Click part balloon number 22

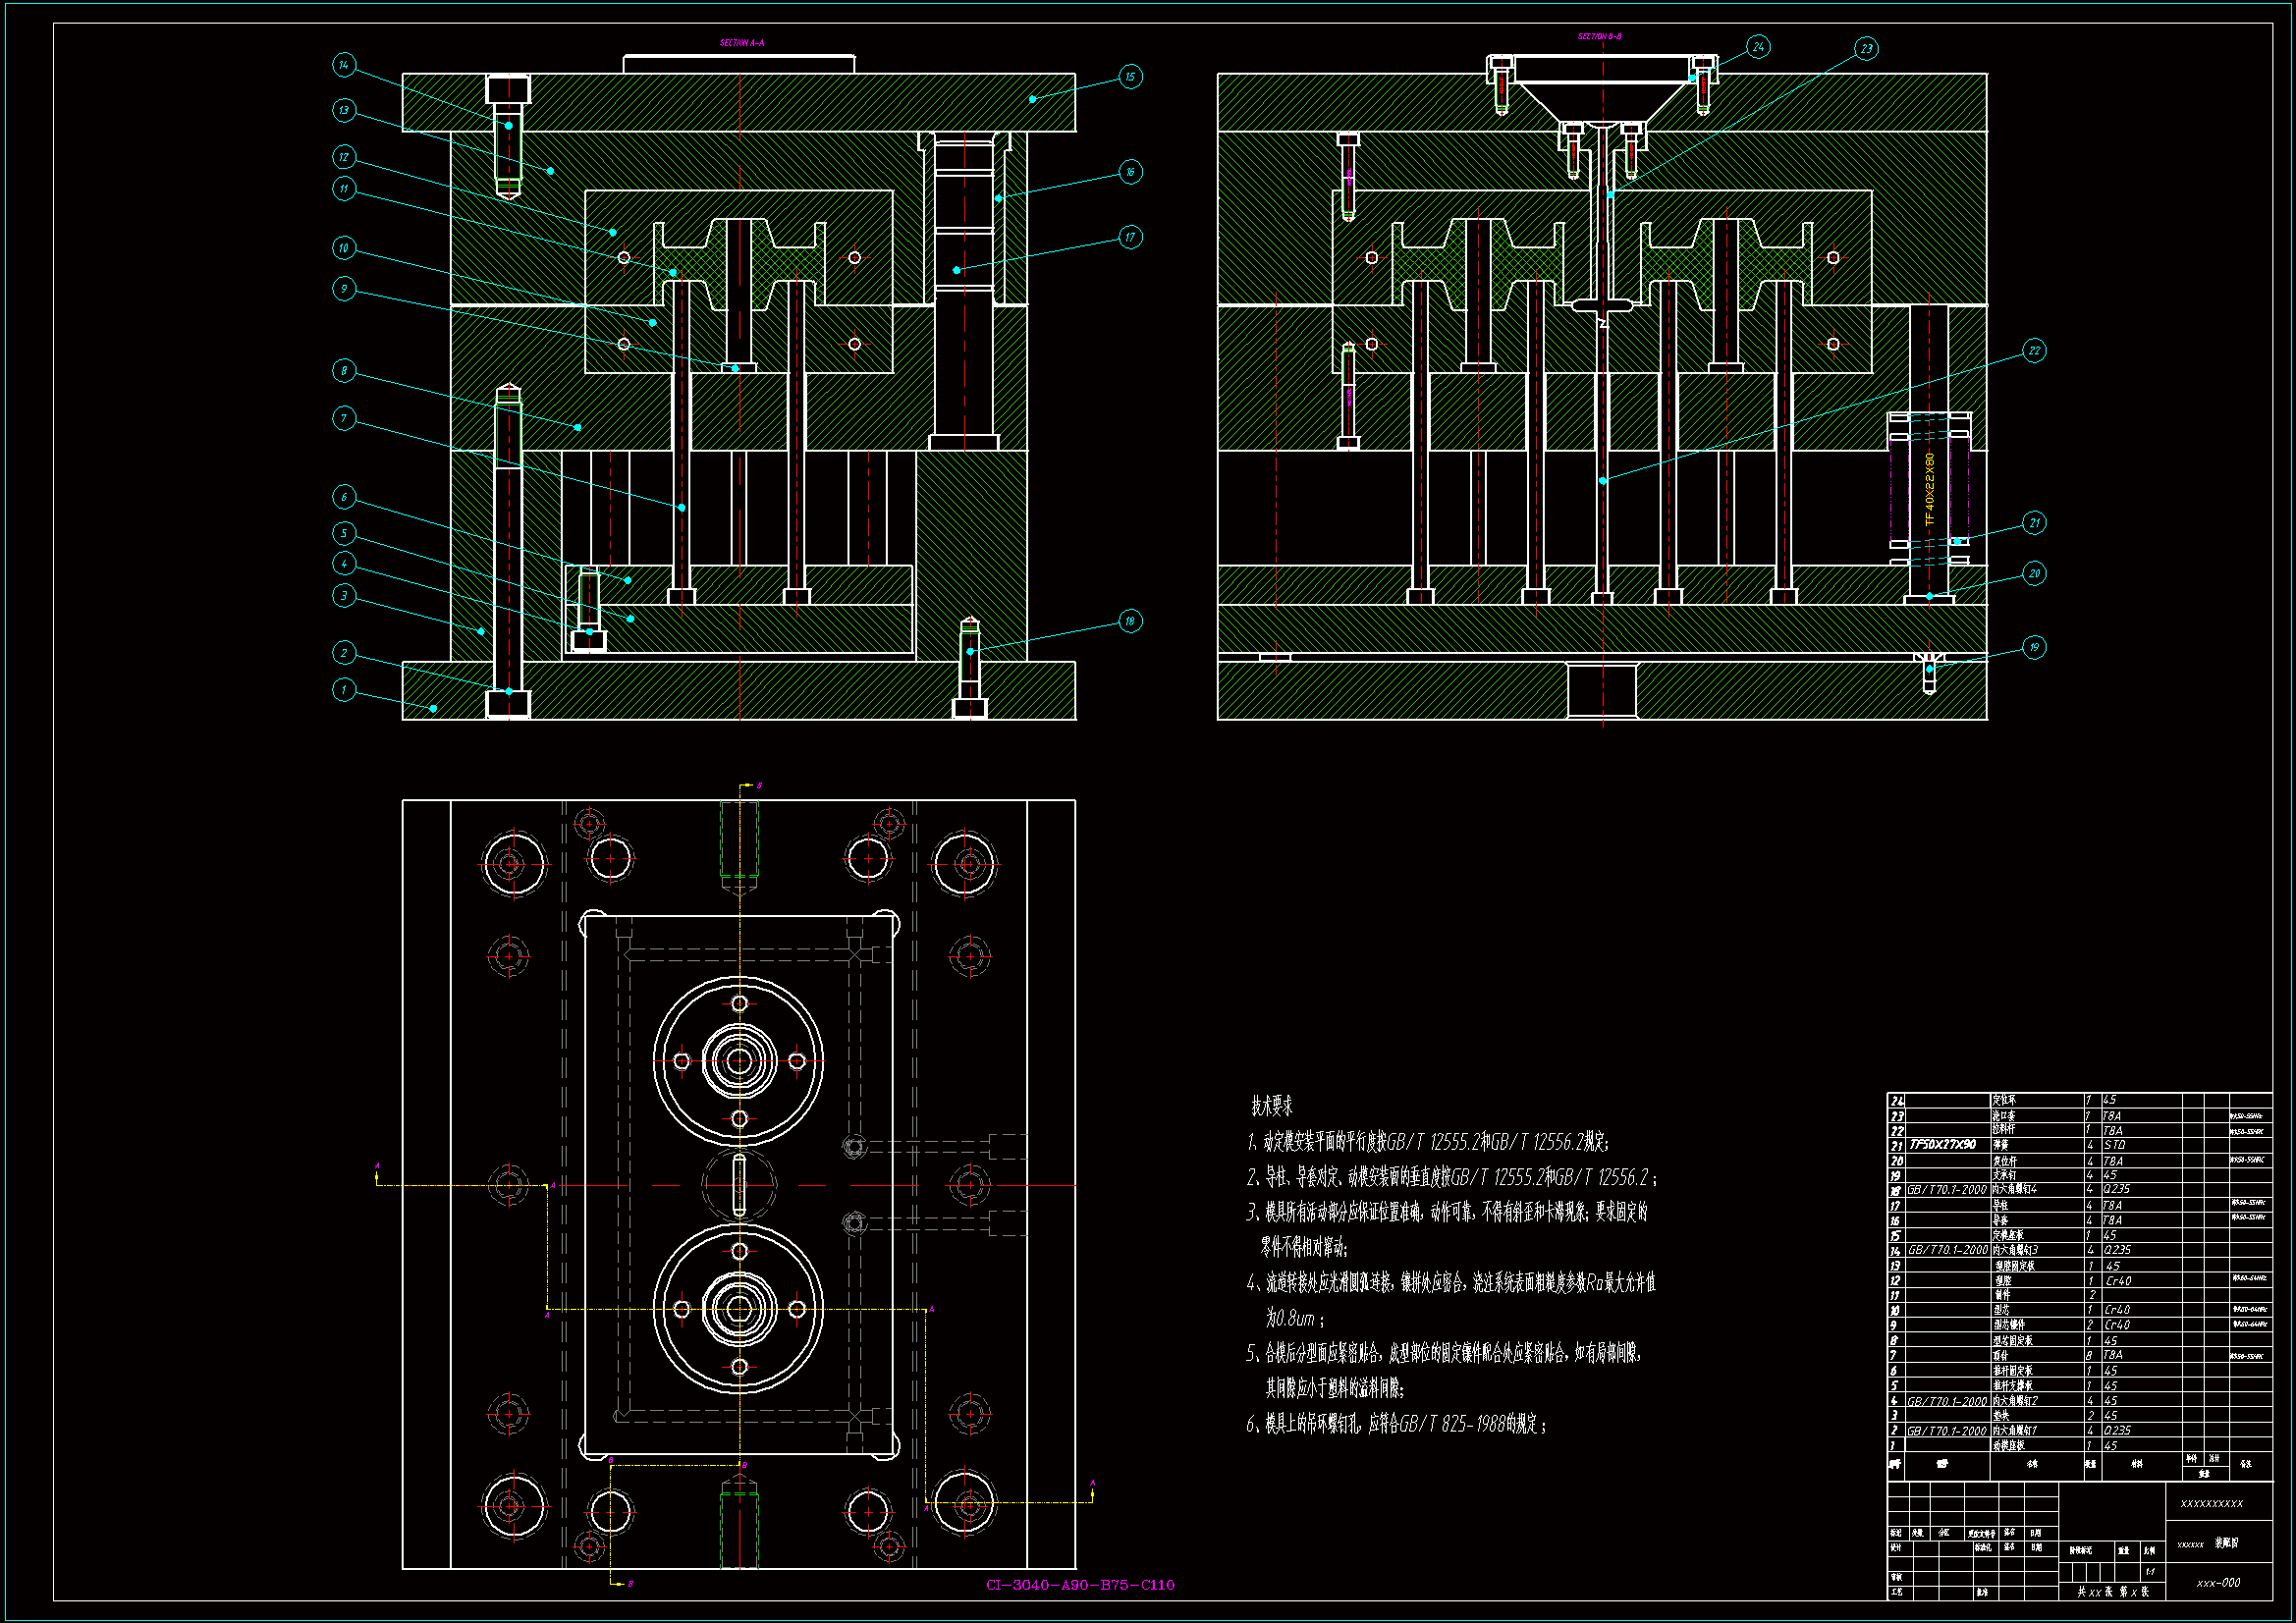pyautogui.click(x=2034, y=351)
